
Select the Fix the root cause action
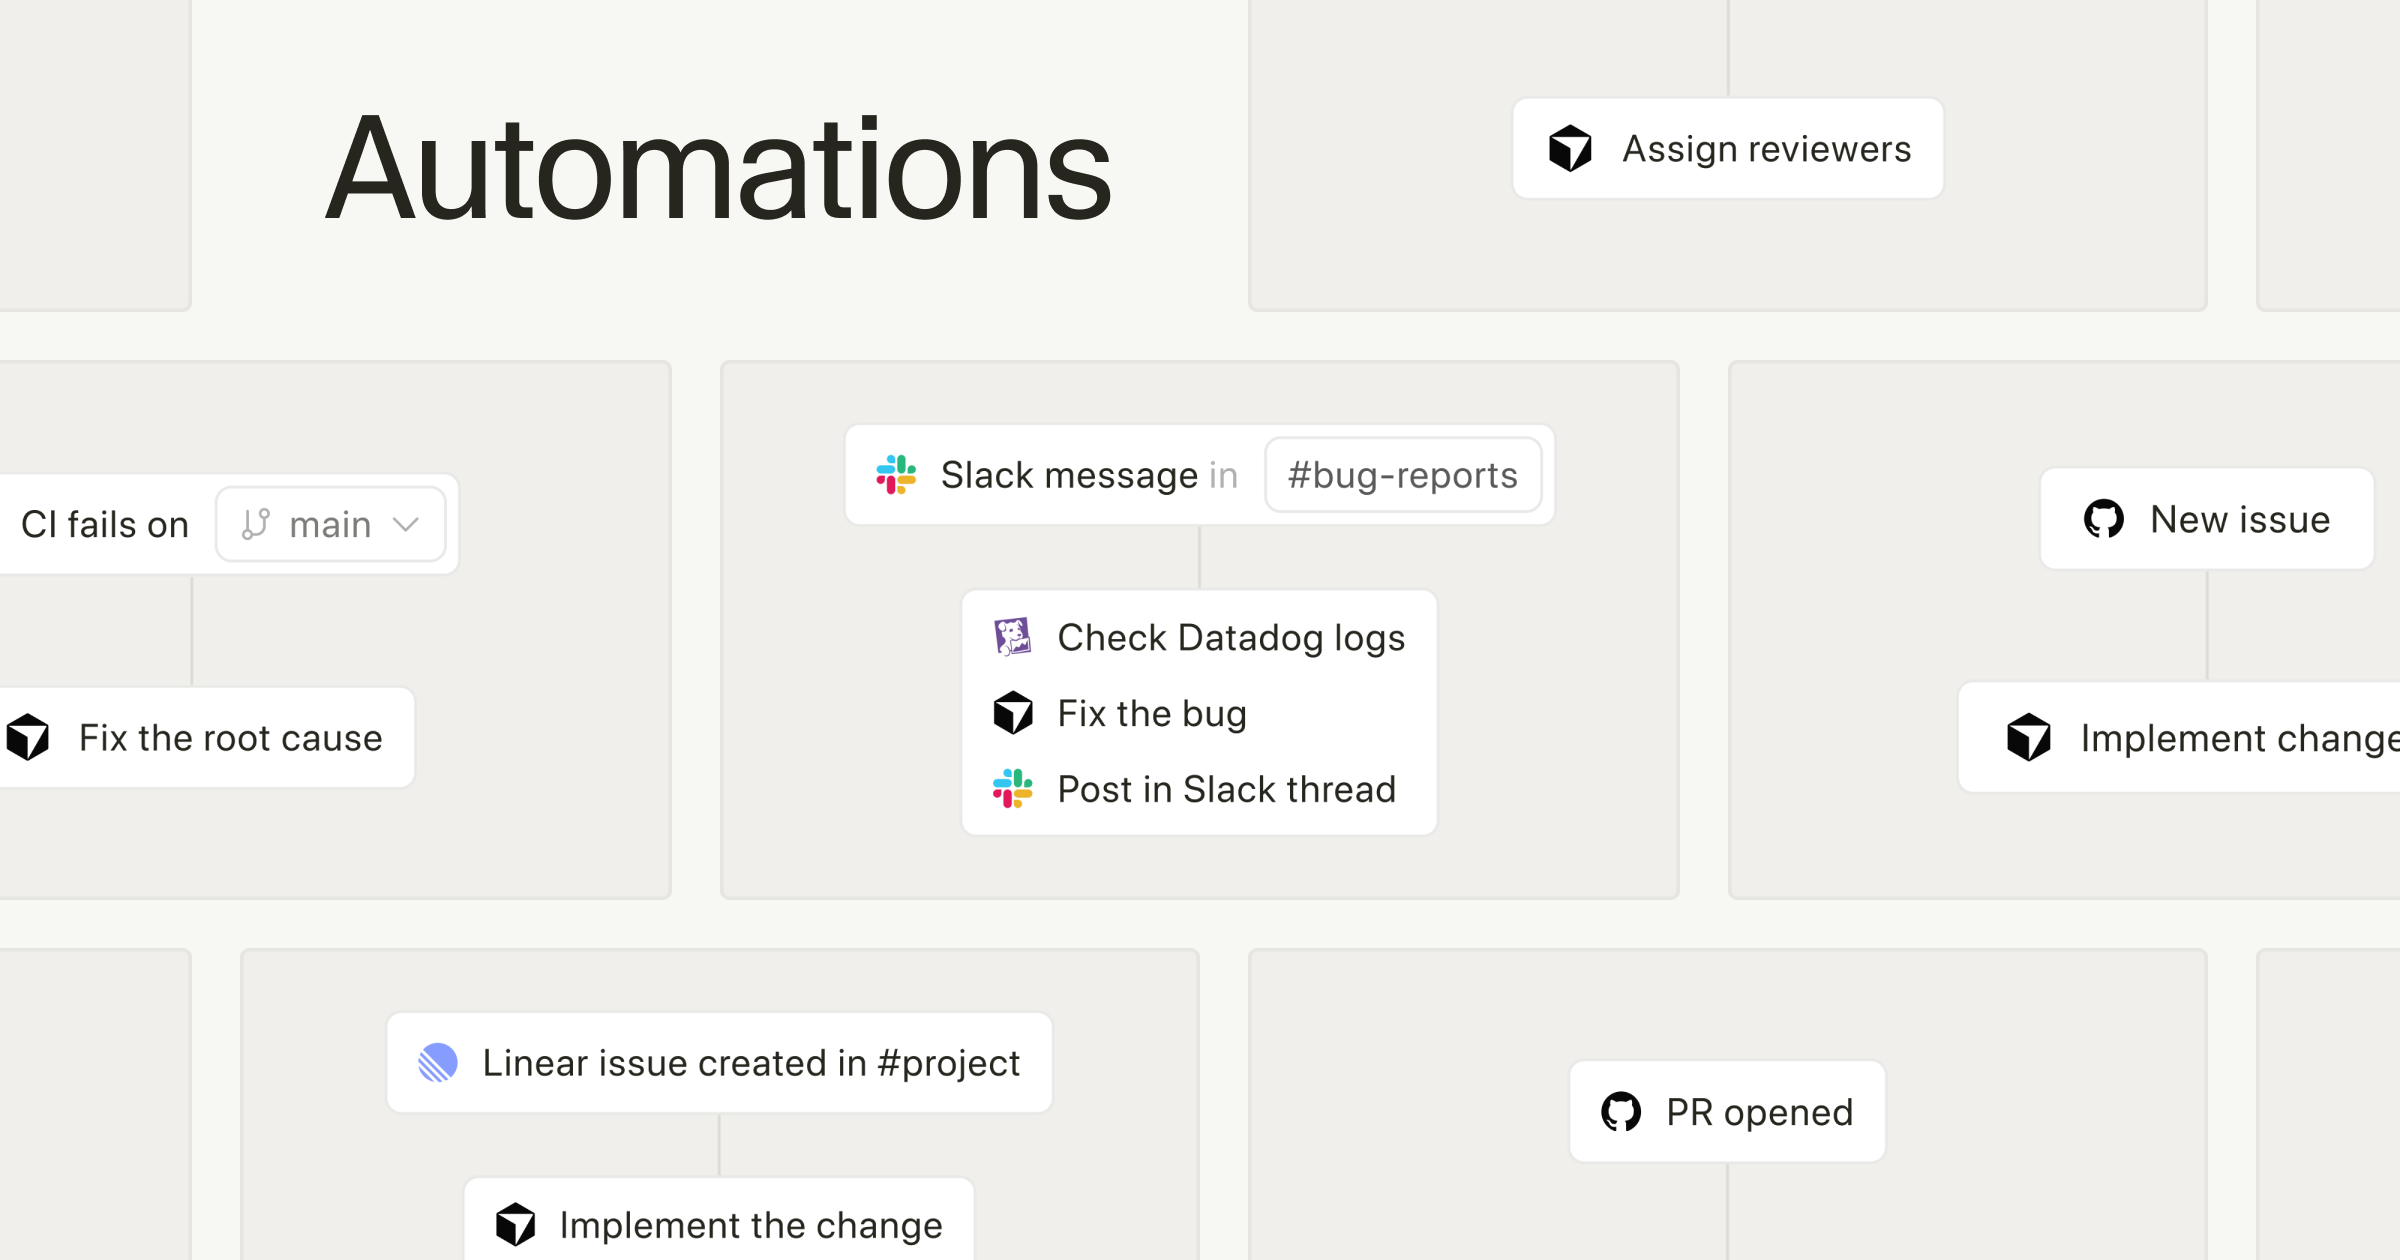click(x=207, y=738)
